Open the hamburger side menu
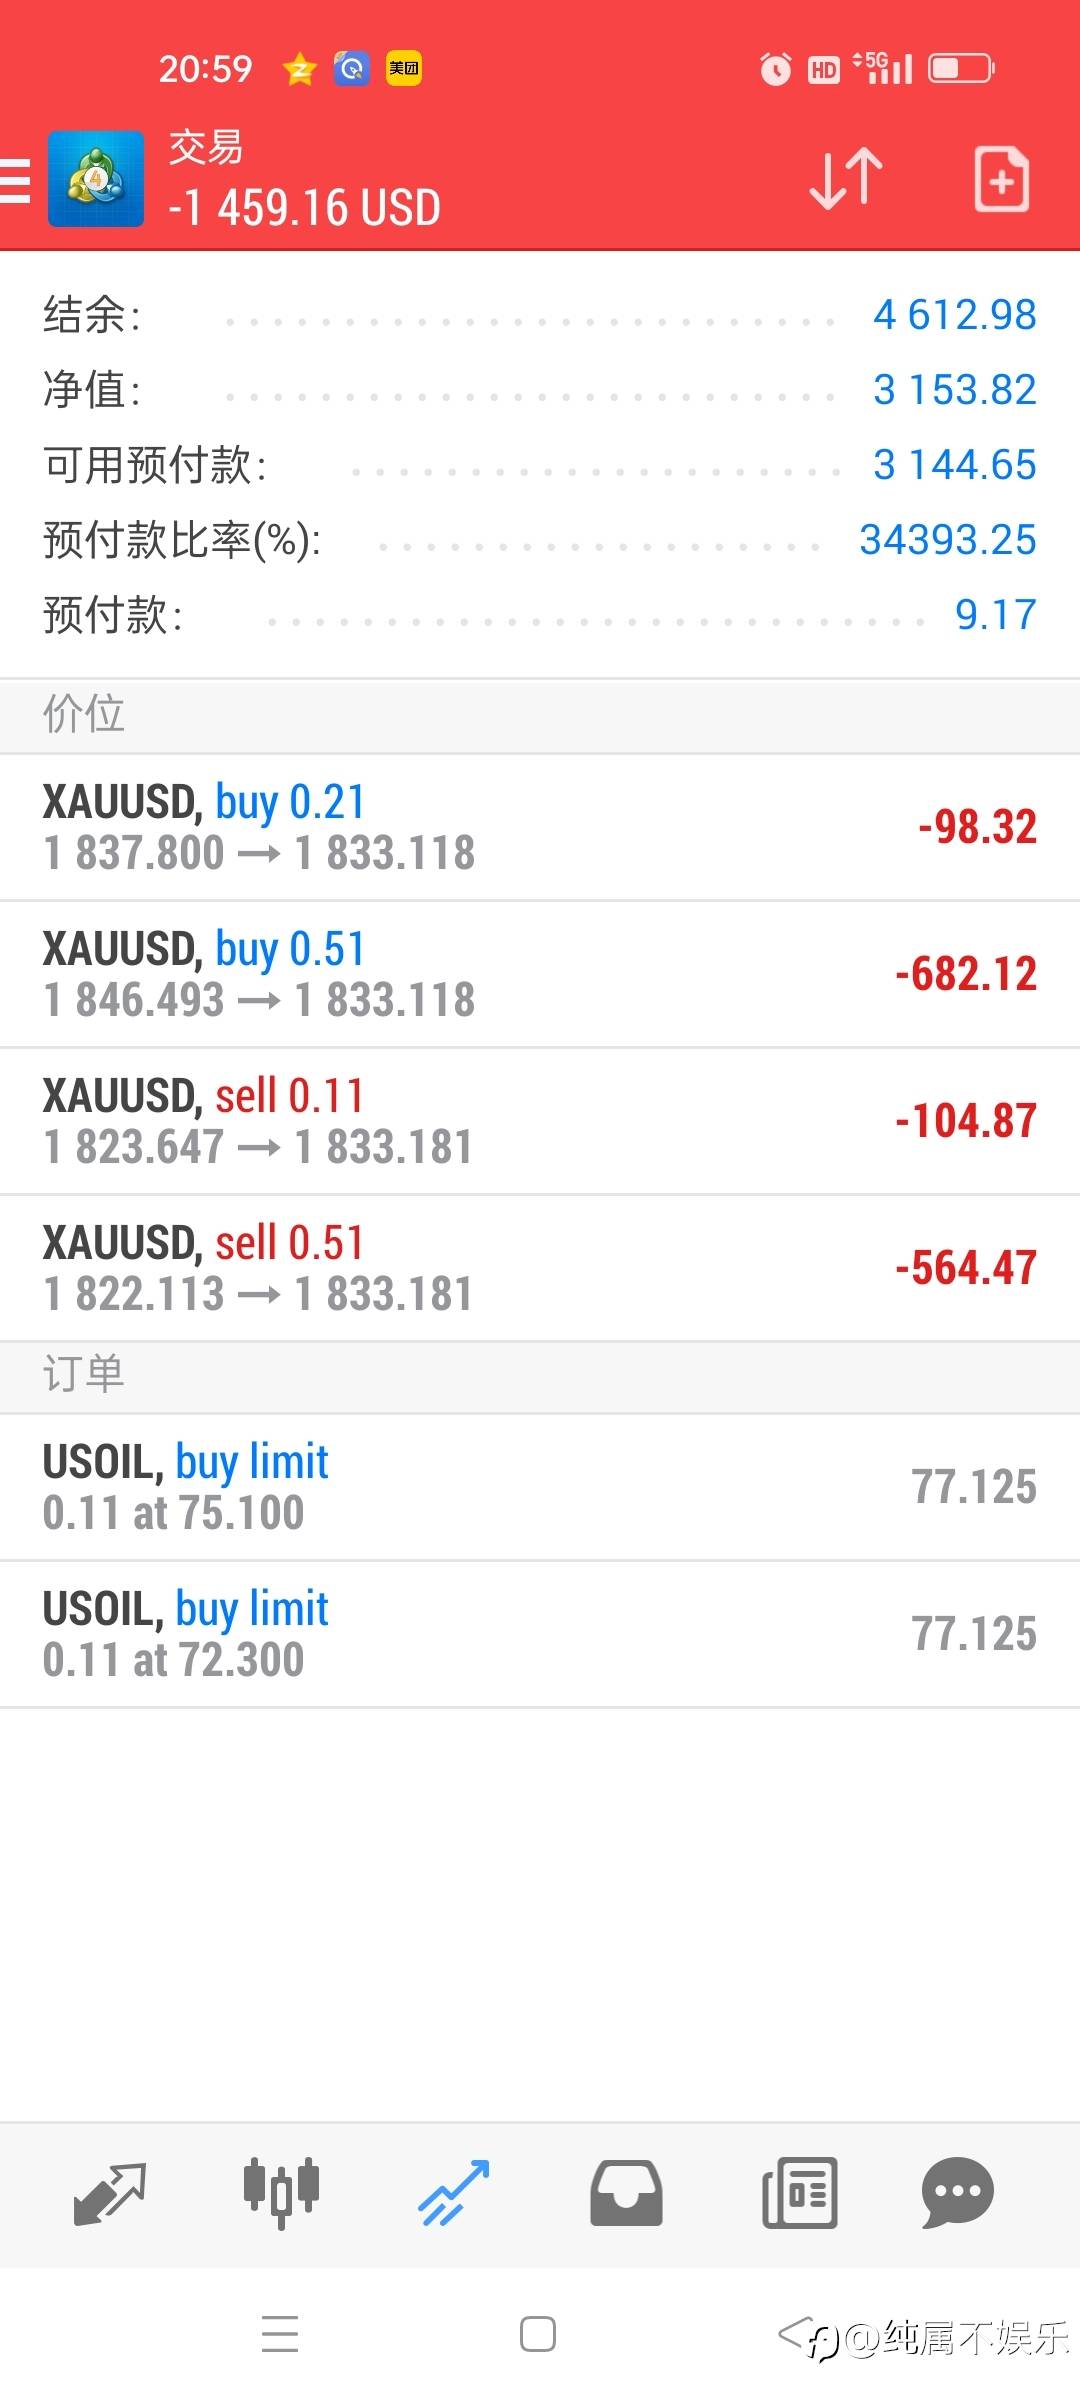Image resolution: width=1080 pixels, height=2400 pixels. (16, 181)
